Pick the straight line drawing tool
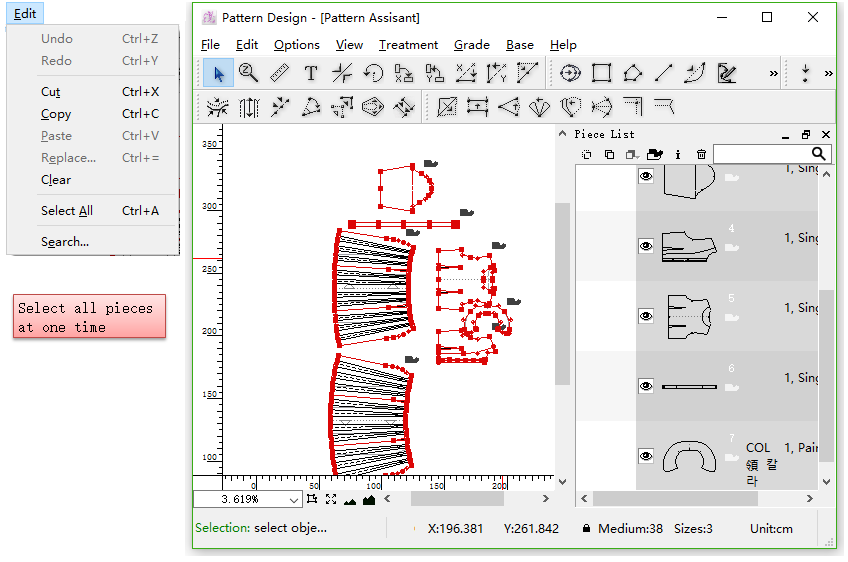Screen dimensions: 848x562 [663, 73]
